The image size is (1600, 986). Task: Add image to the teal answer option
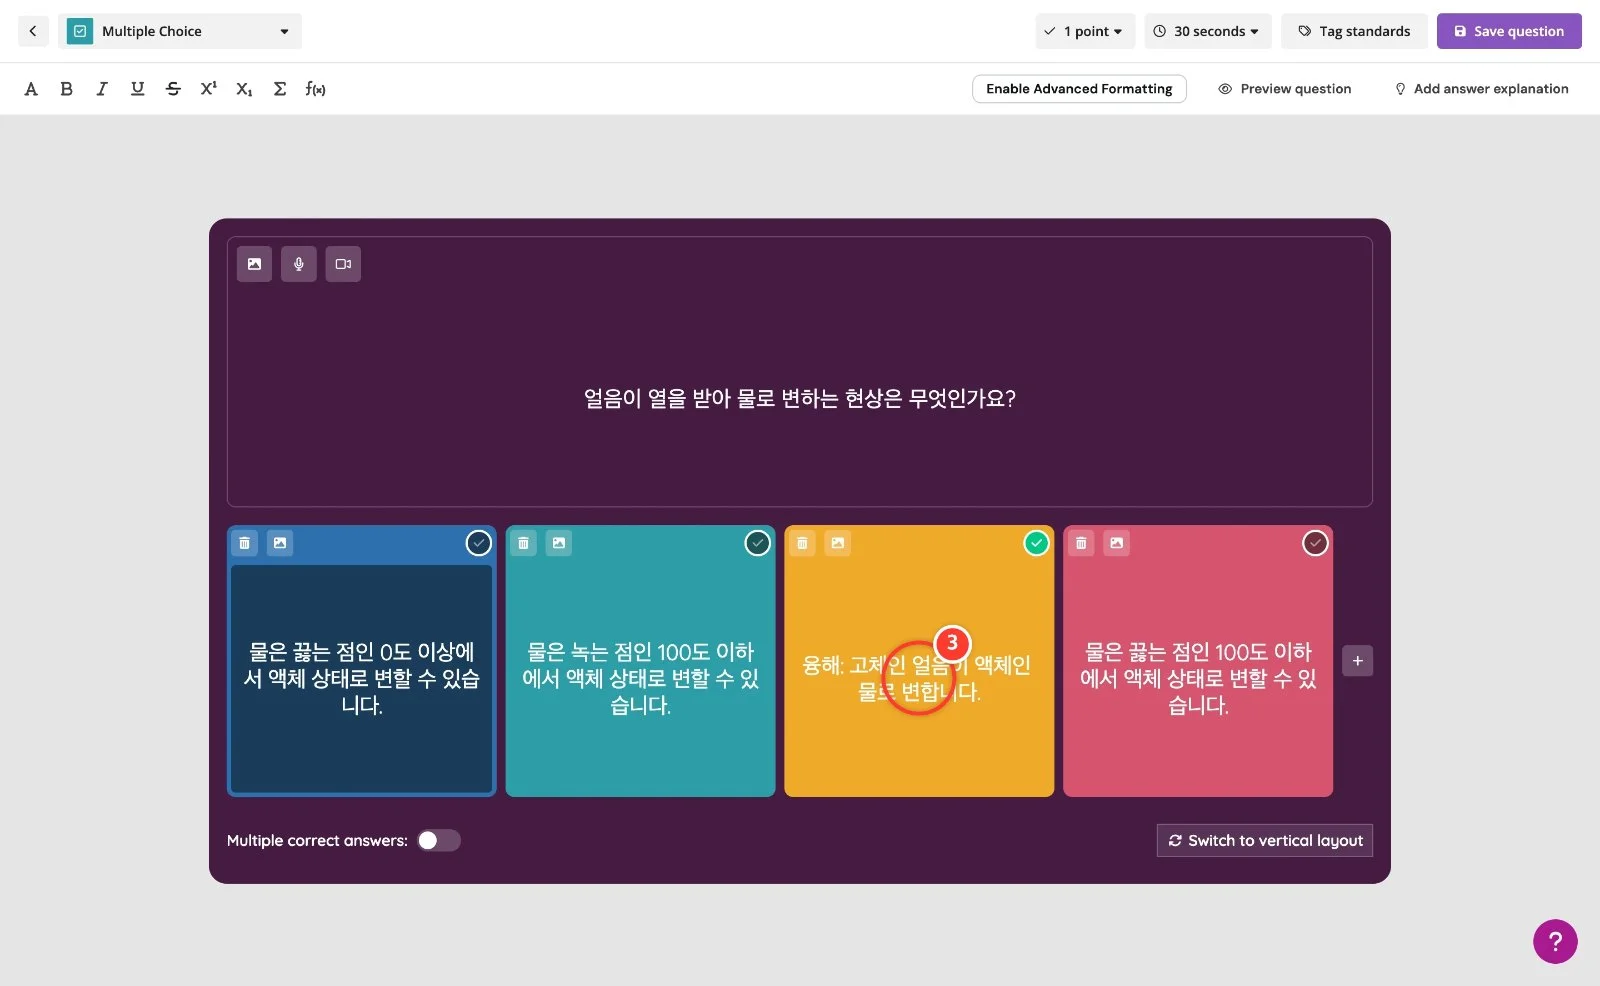559,543
